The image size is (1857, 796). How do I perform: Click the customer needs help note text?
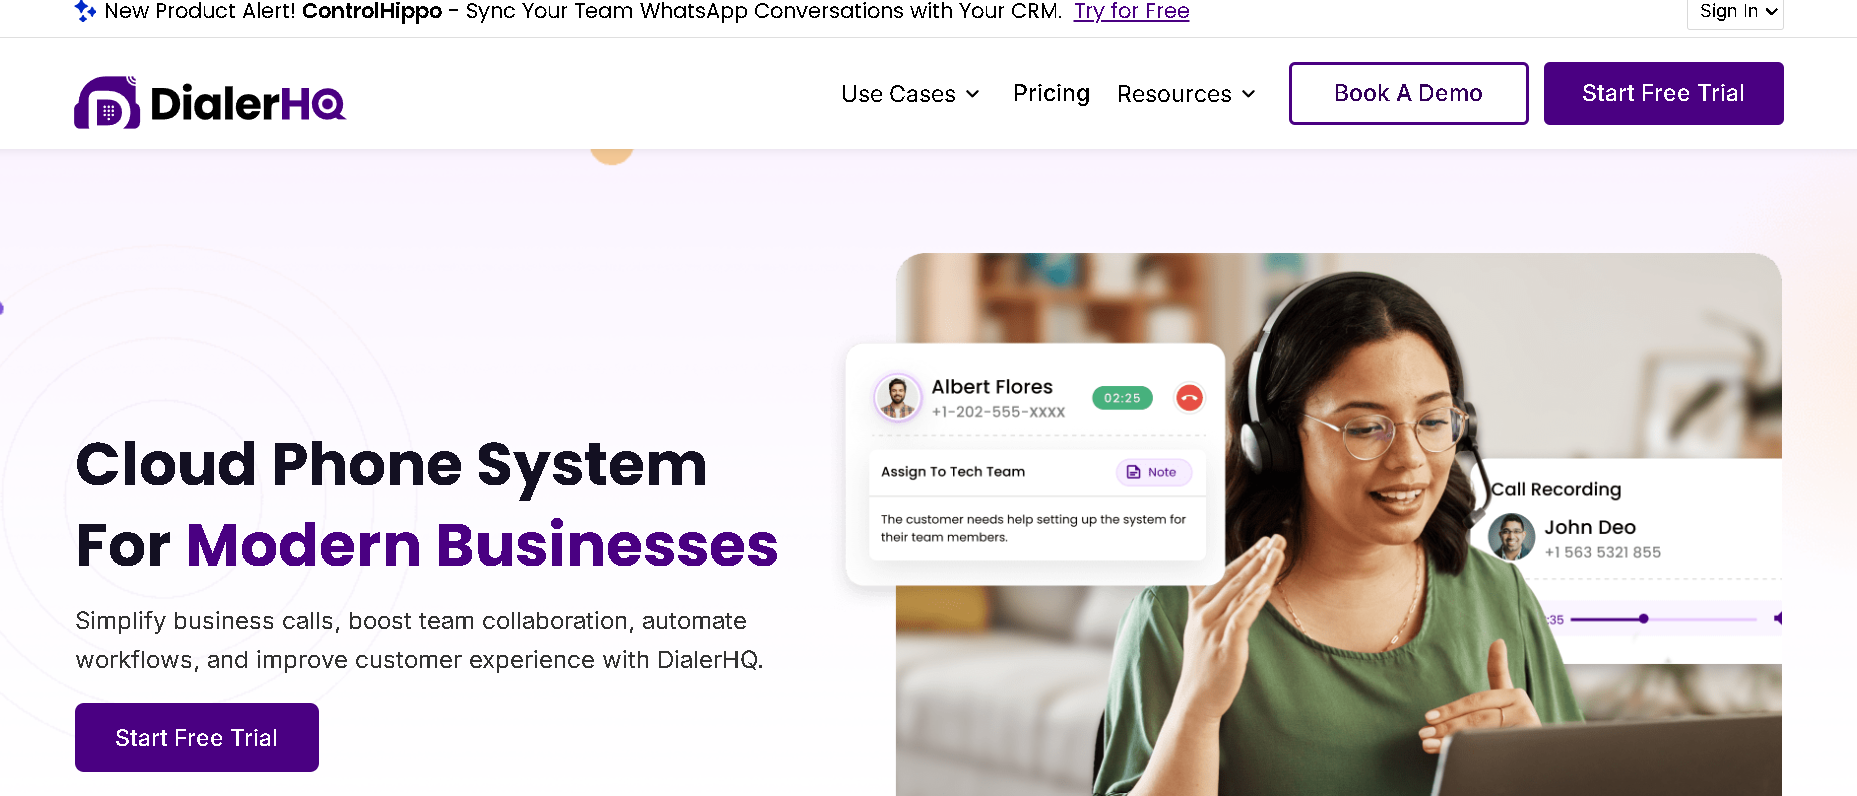click(1033, 528)
